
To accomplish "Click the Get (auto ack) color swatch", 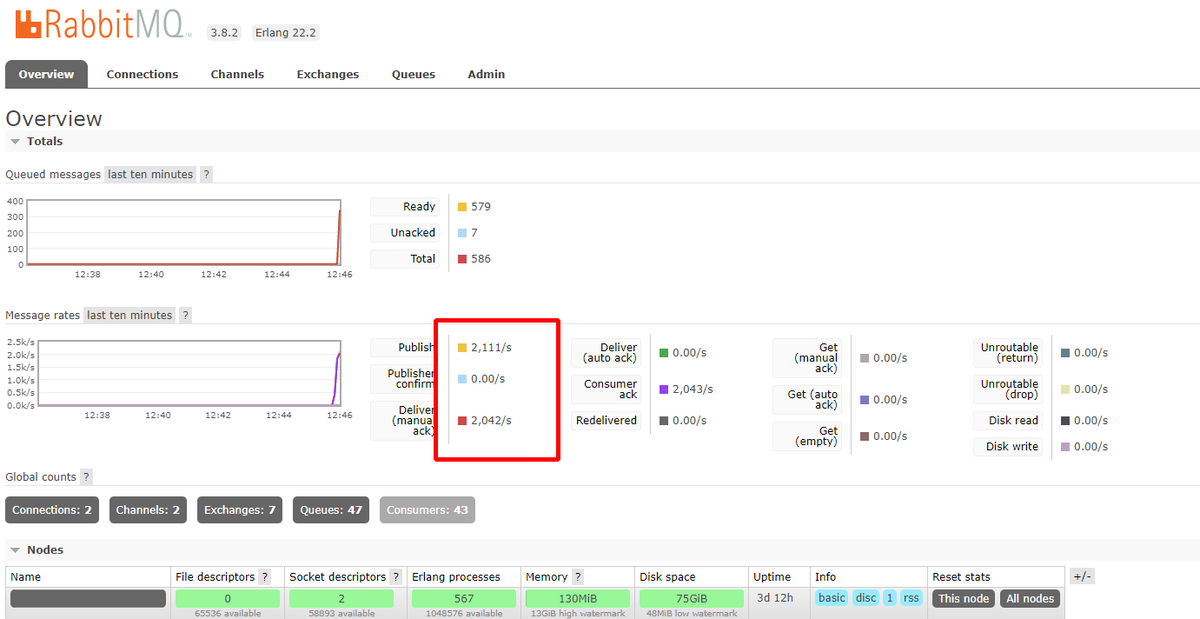I will tap(865, 400).
